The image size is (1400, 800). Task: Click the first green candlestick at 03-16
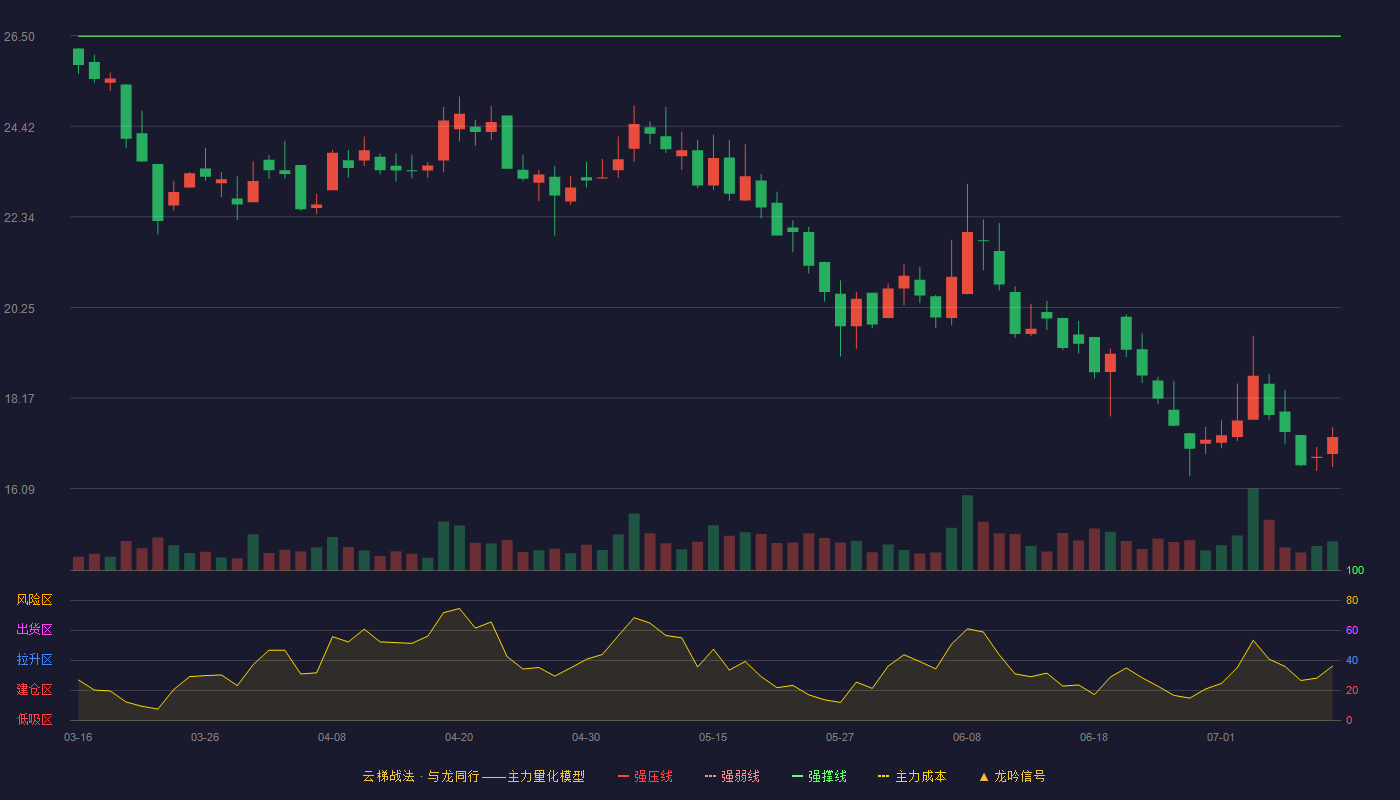coord(78,57)
